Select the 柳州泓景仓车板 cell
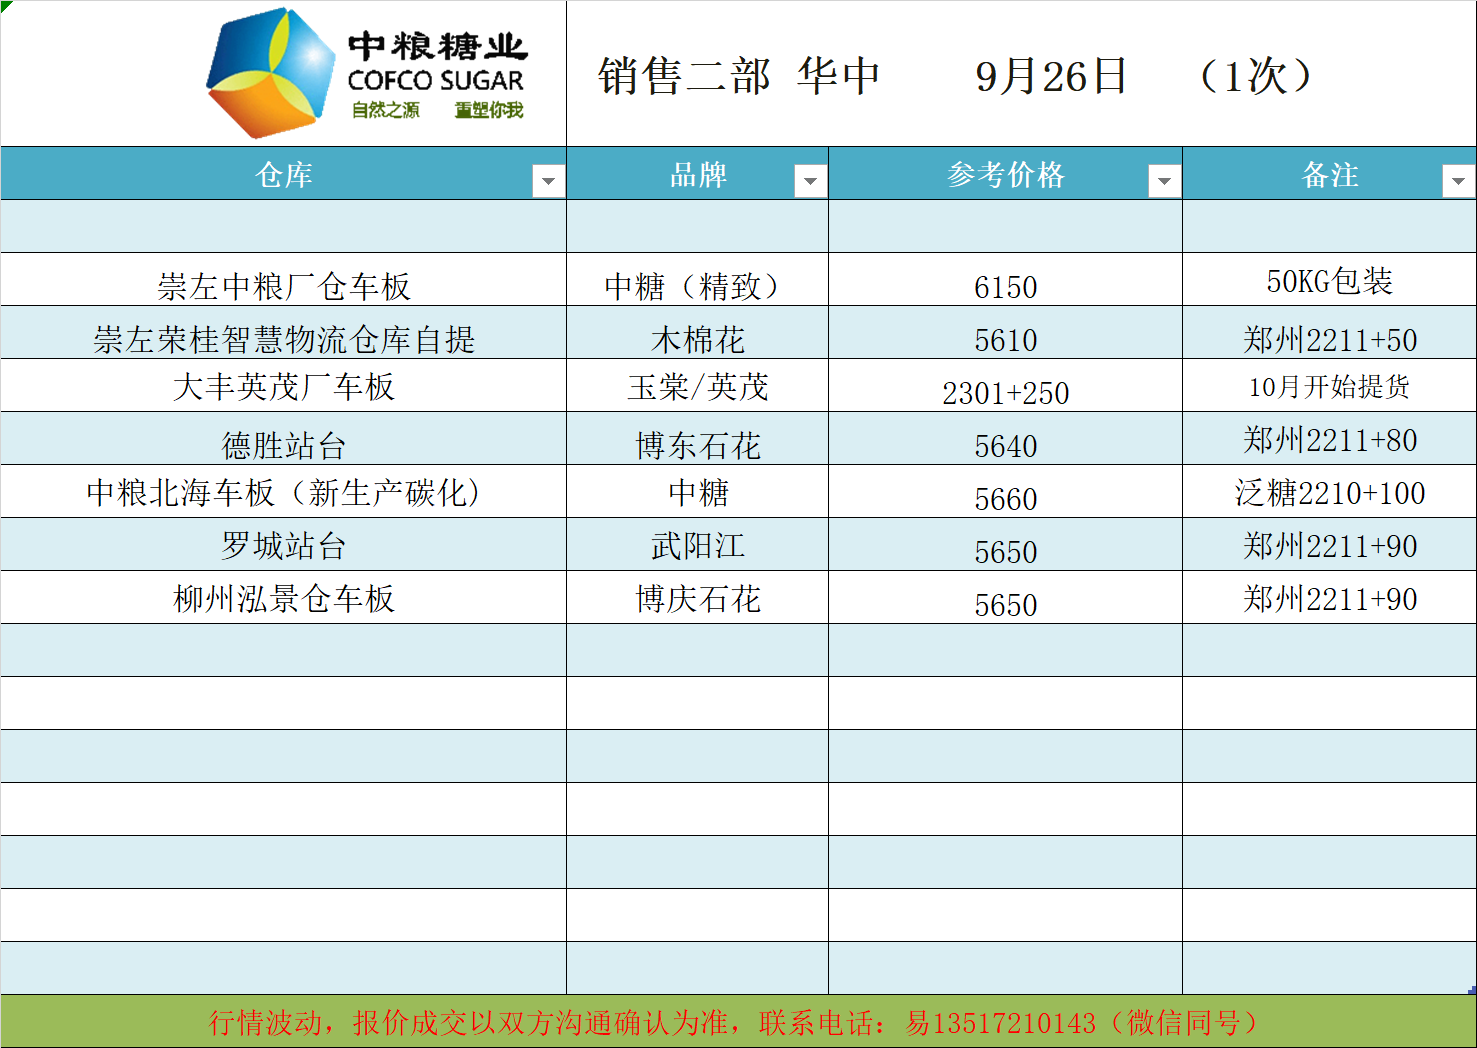This screenshot has height=1048, width=1477. [284, 598]
